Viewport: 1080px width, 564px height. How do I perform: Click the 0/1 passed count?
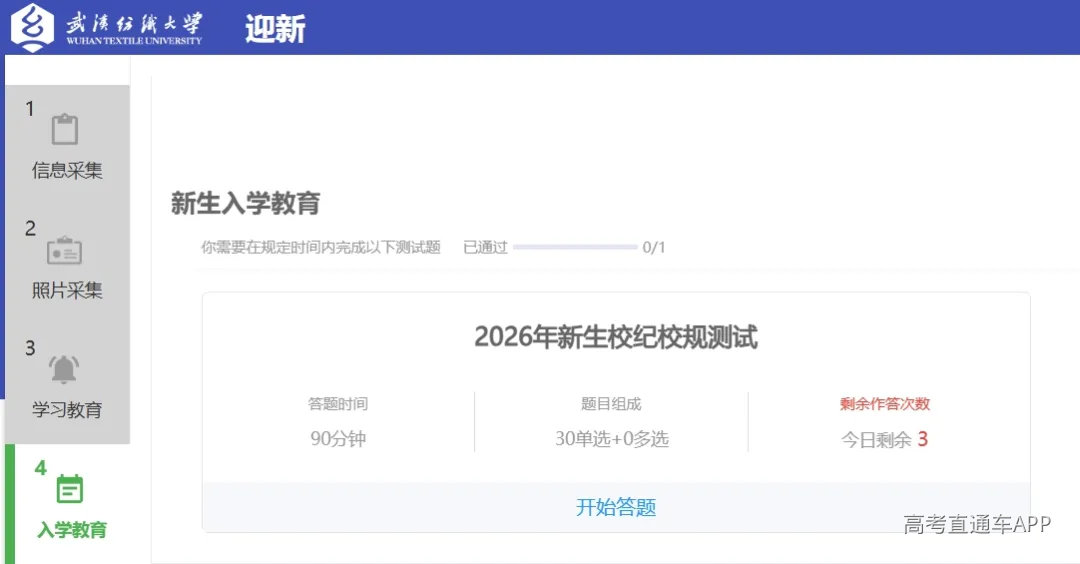point(654,247)
